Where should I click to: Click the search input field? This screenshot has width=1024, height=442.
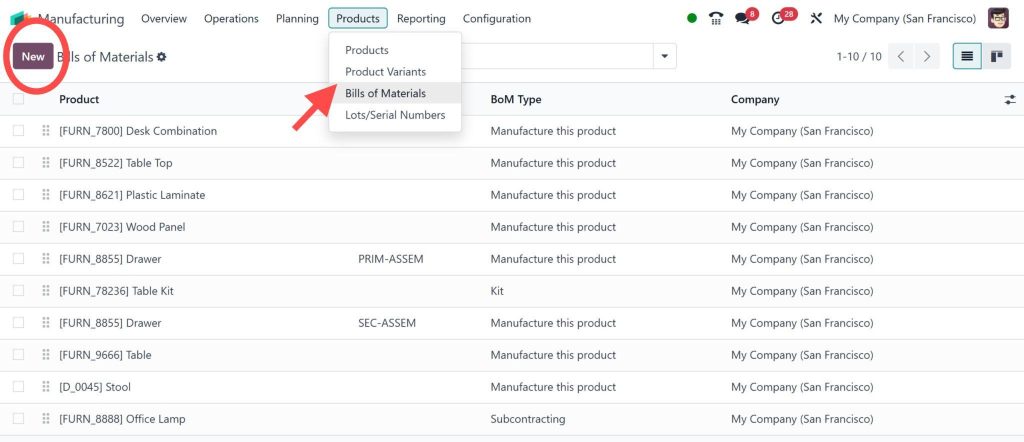pos(557,57)
